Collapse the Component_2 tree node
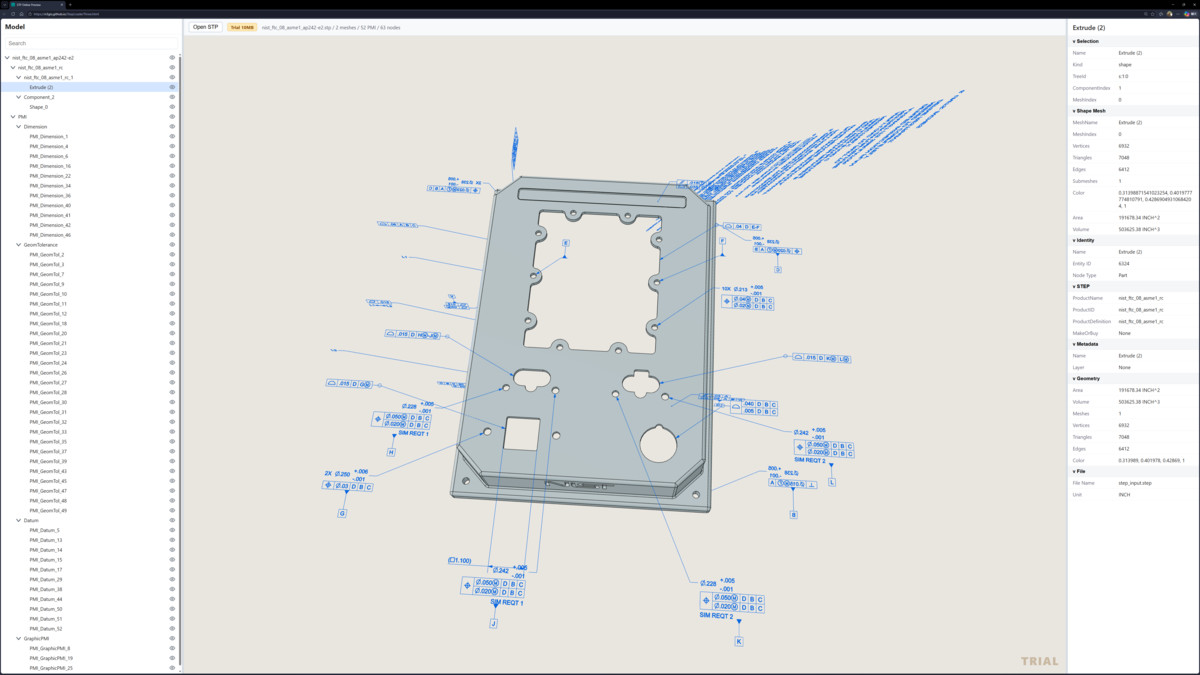Image resolution: width=1200 pixels, height=675 pixels. coord(19,97)
